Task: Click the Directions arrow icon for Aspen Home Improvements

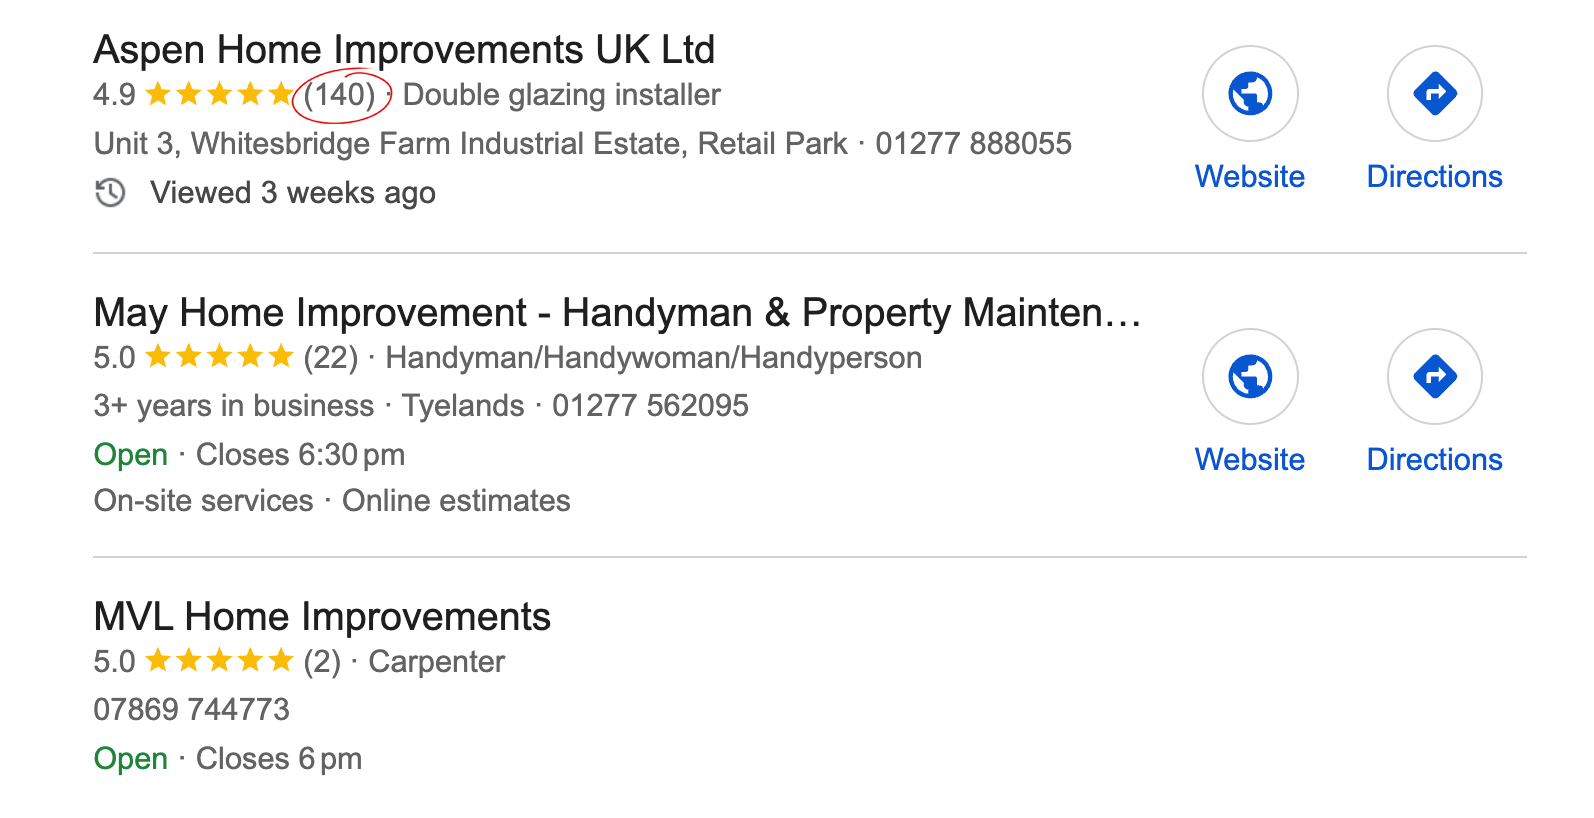Action: click(x=1434, y=92)
